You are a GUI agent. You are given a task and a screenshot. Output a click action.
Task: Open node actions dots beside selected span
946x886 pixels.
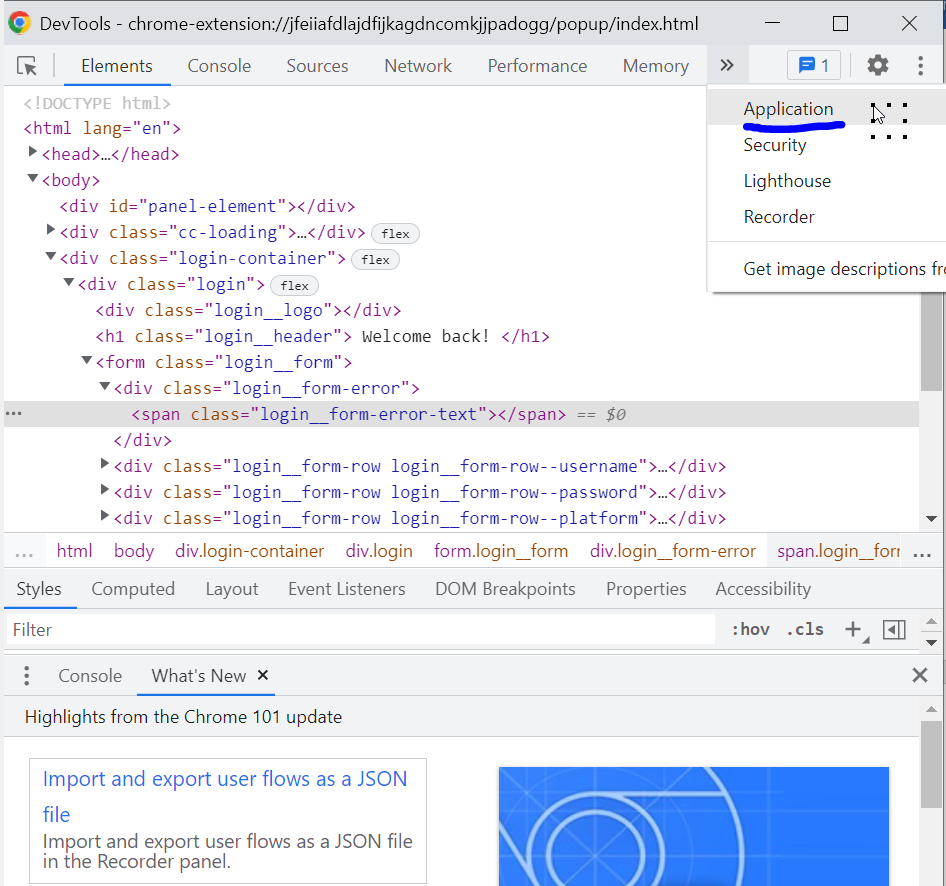(x=13, y=414)
